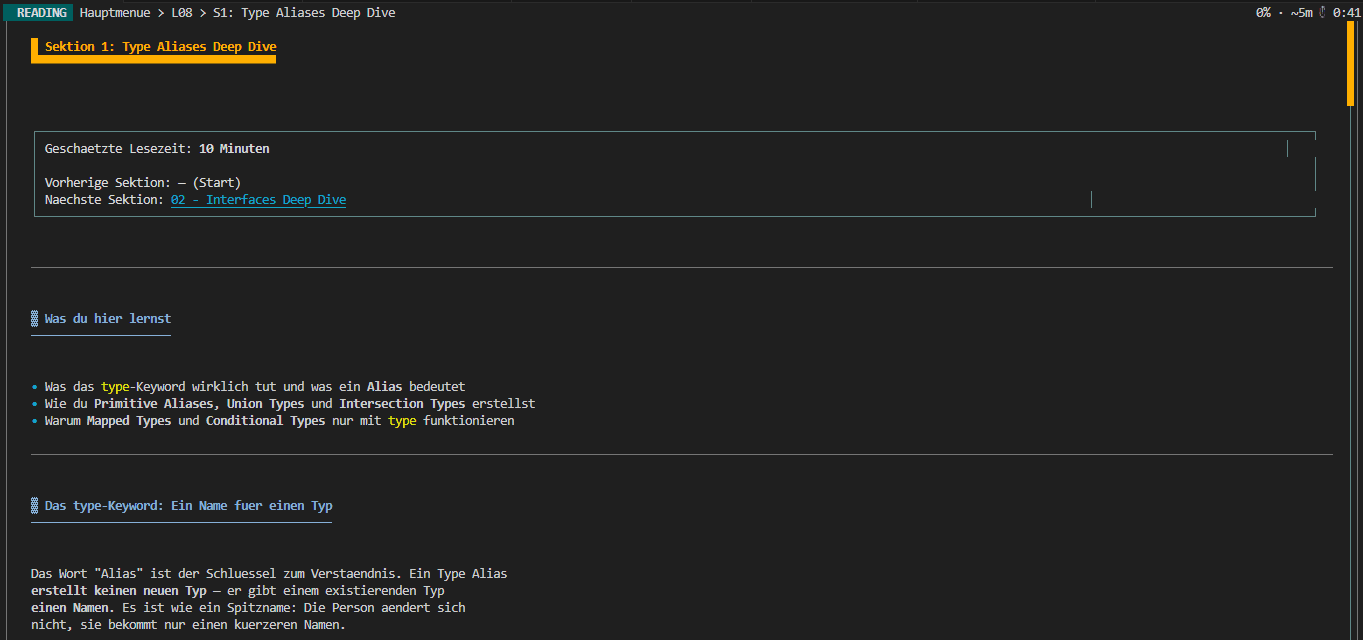The height and width of the screenshot is (640, 1363).
Task: Go to Hauptmenue in the breadcrumb
Action: click(x=115, y=13)
